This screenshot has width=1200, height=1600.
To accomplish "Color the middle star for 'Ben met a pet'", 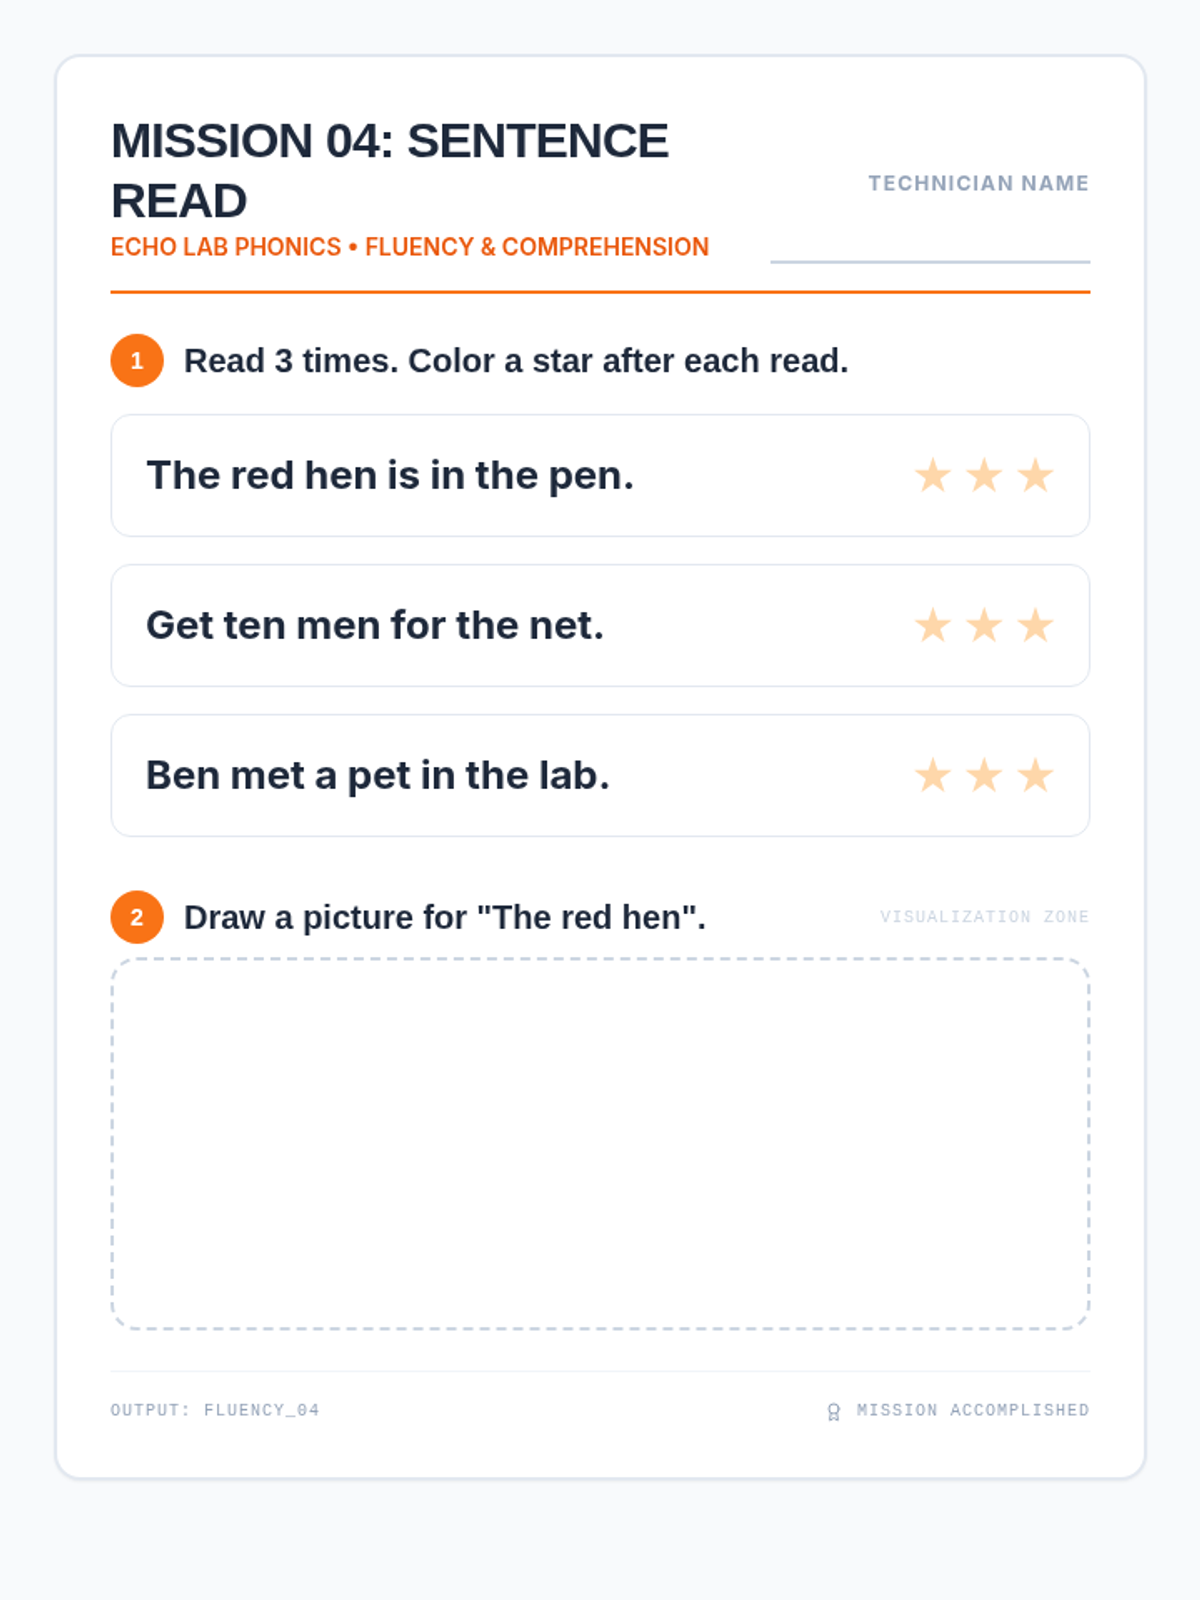I will coord(984,776).
